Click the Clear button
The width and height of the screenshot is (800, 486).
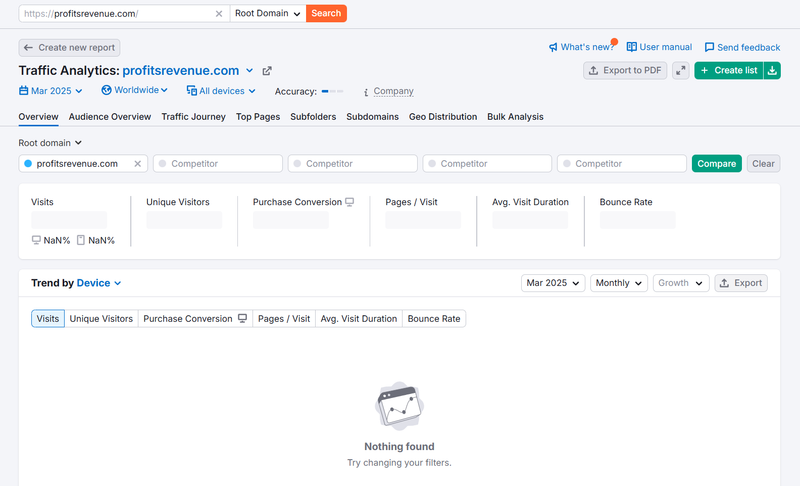pos(763,164)
